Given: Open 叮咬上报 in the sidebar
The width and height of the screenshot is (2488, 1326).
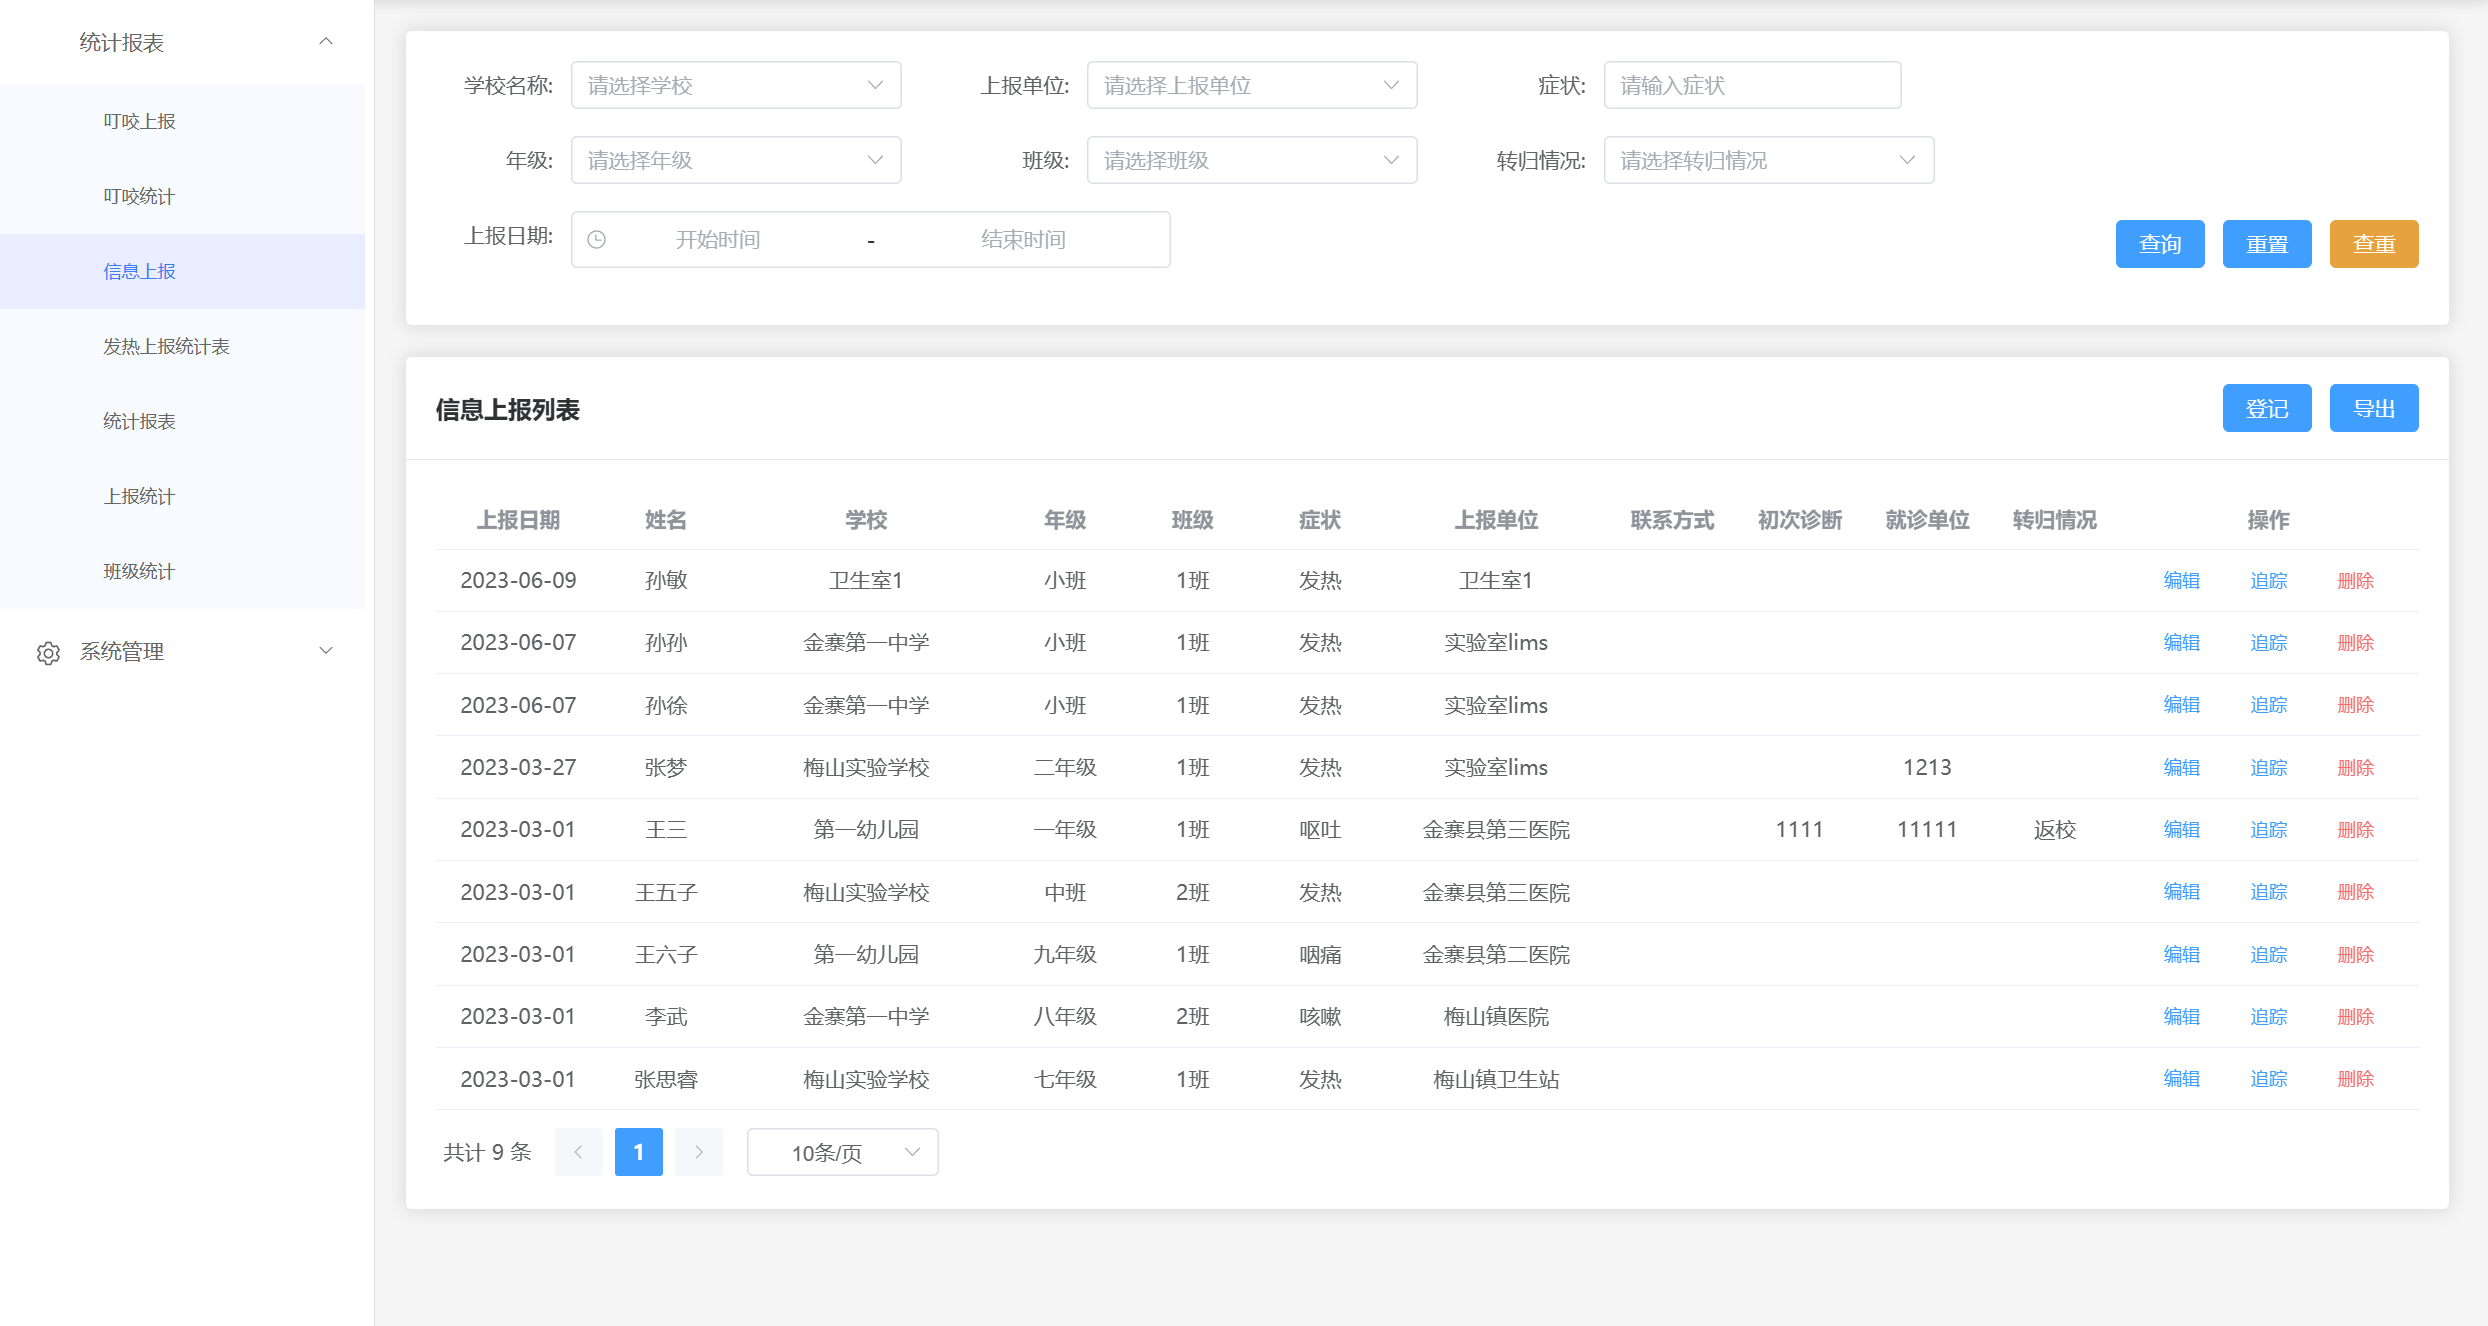Looking at the screenshot, I should pos(182,121).
